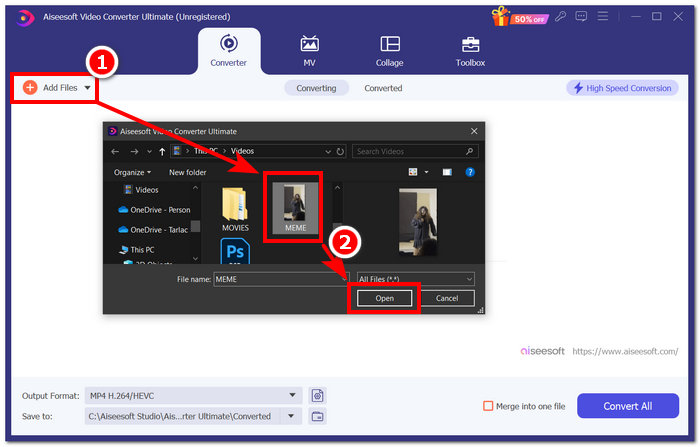Switch to the MV tab

coord(310,51)
